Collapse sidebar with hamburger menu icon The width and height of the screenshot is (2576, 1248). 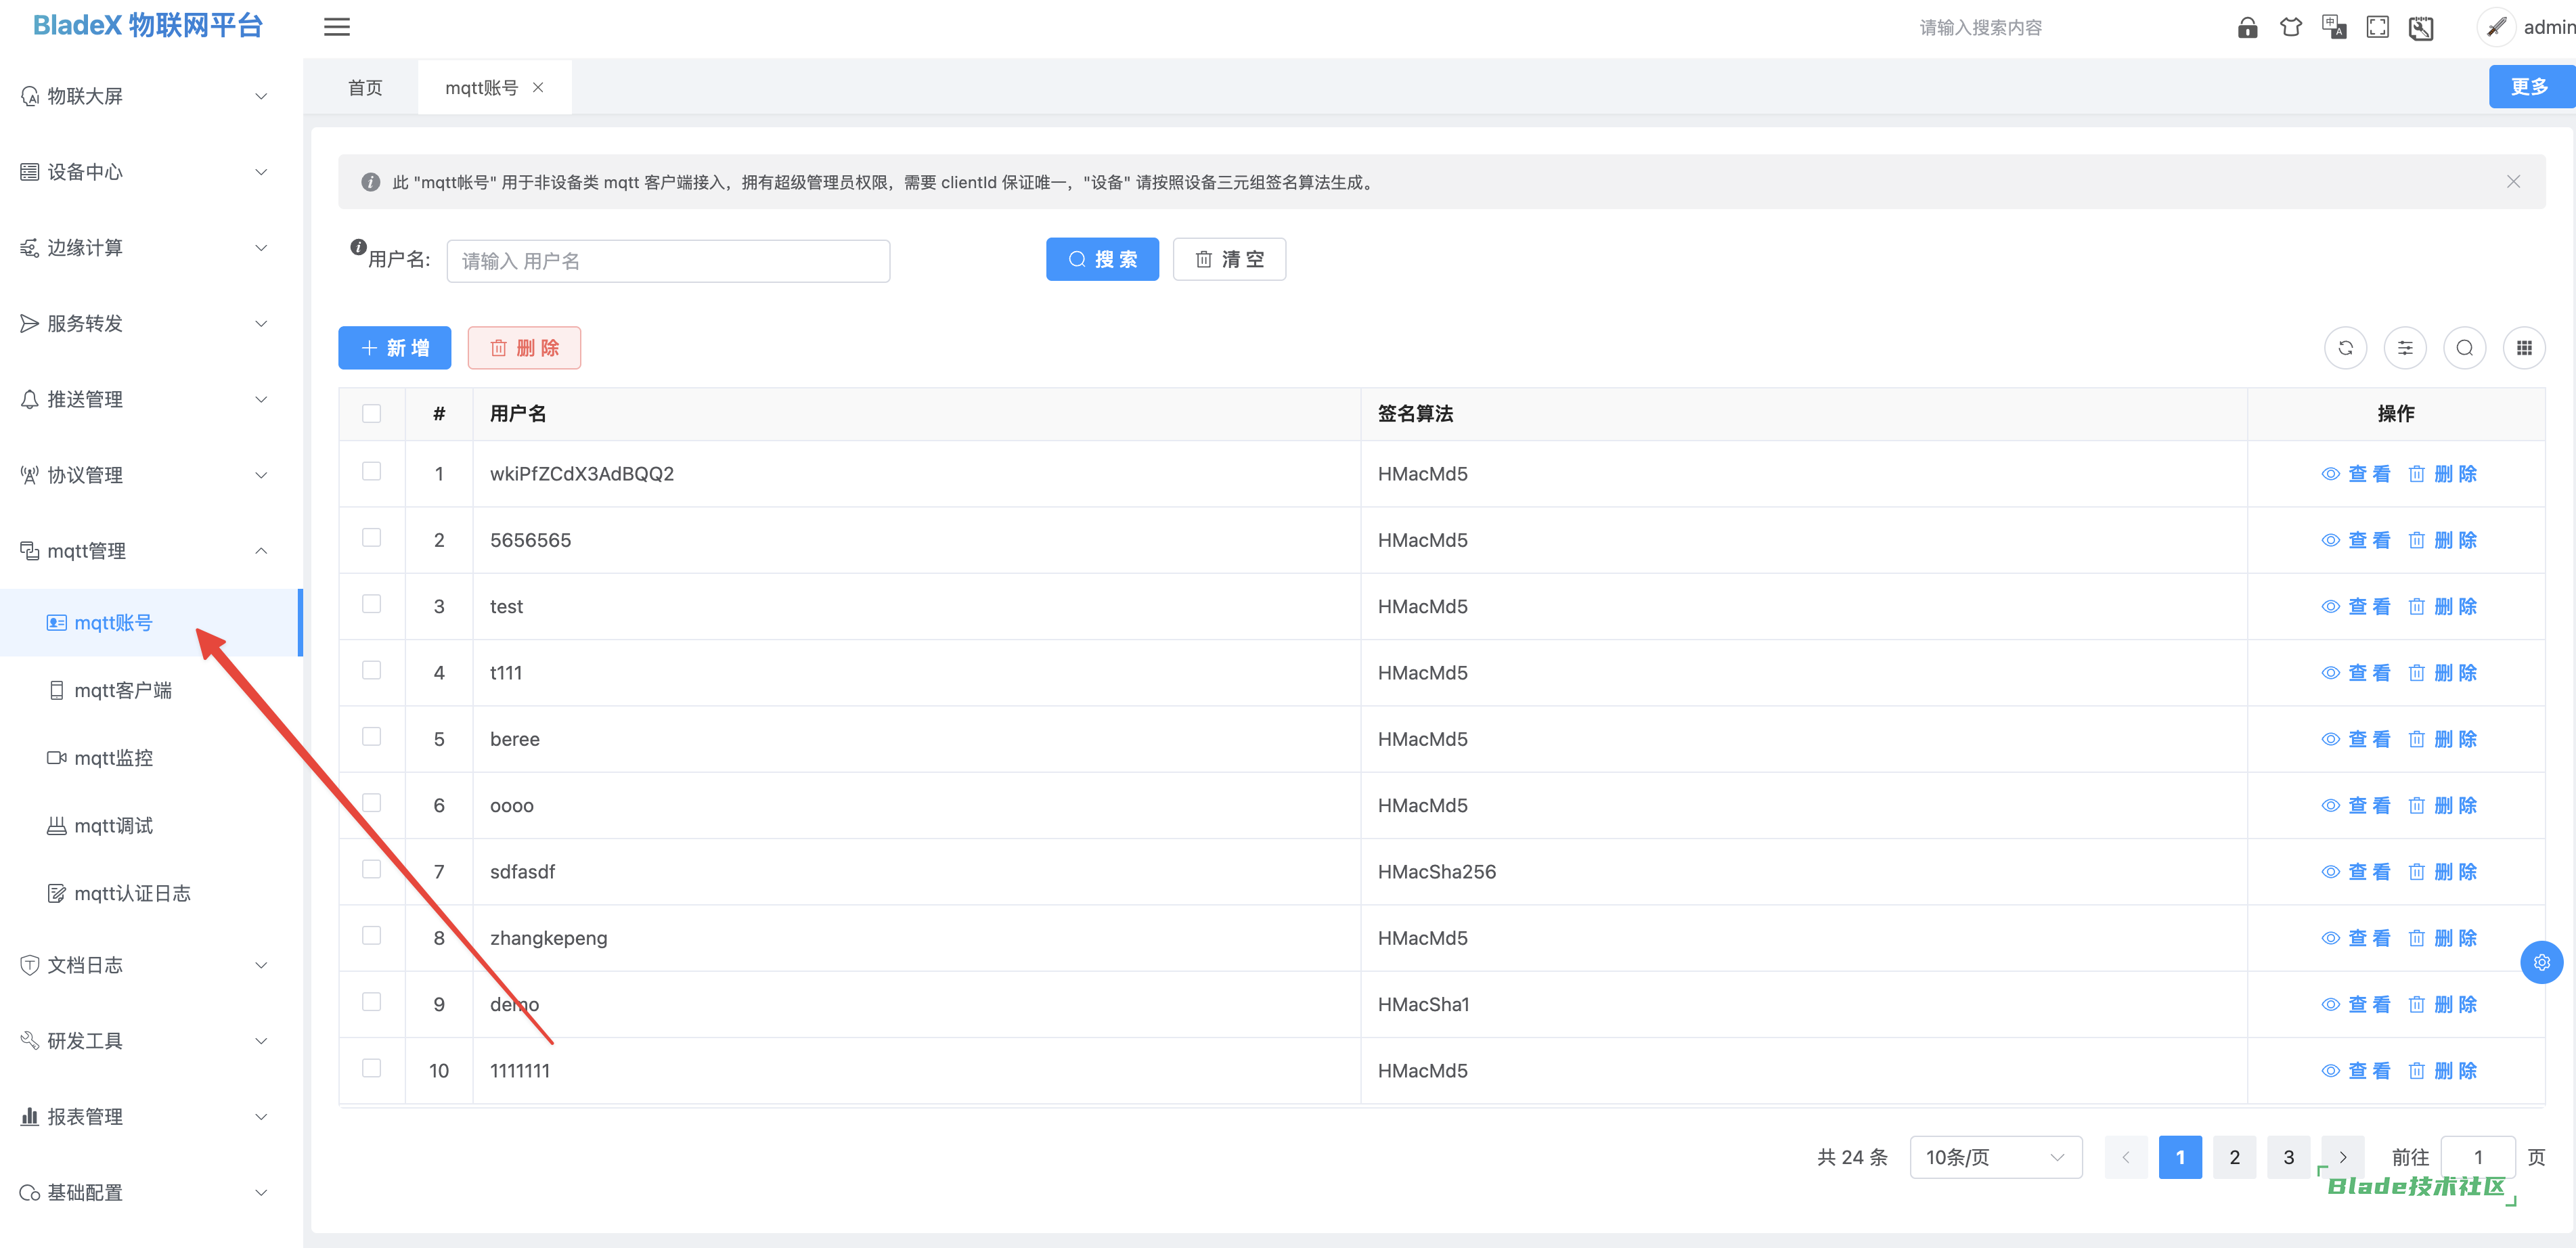(337, 28)
